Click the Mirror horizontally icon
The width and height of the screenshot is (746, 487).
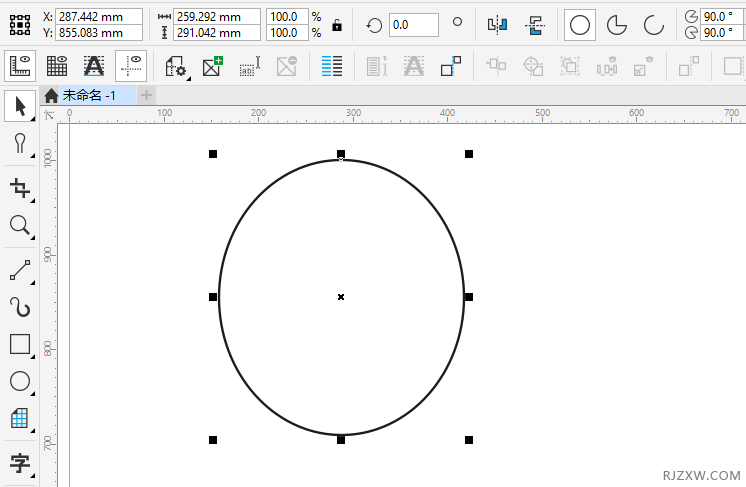[x=497, y=25]
